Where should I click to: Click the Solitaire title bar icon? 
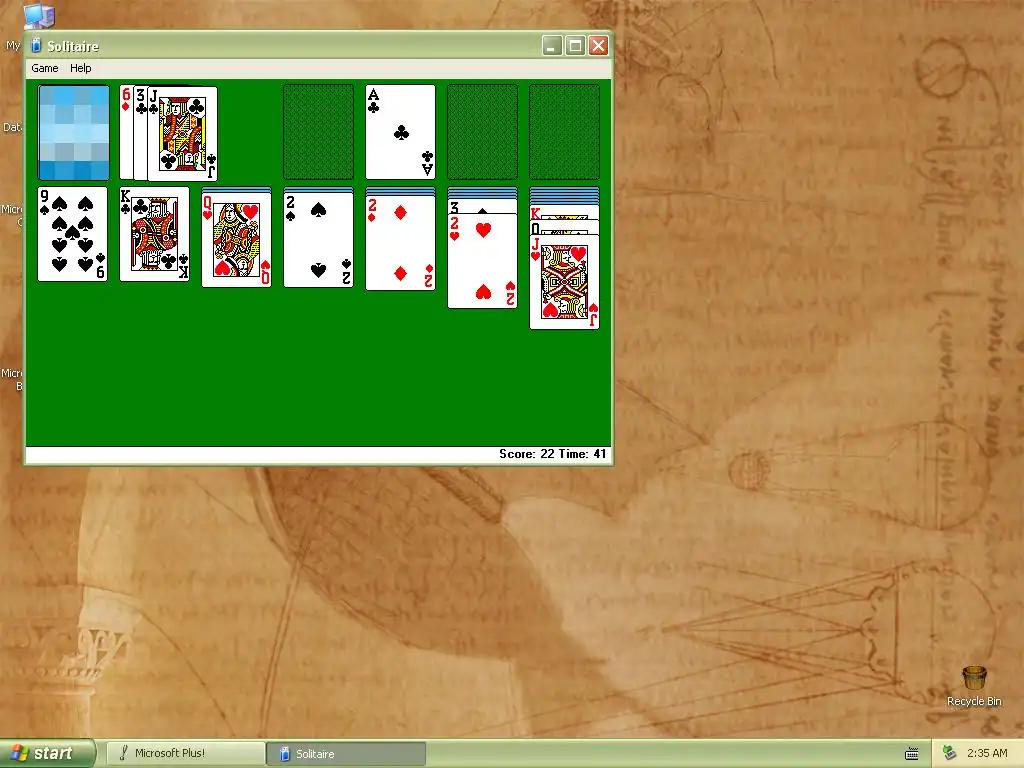coord(37,46)
